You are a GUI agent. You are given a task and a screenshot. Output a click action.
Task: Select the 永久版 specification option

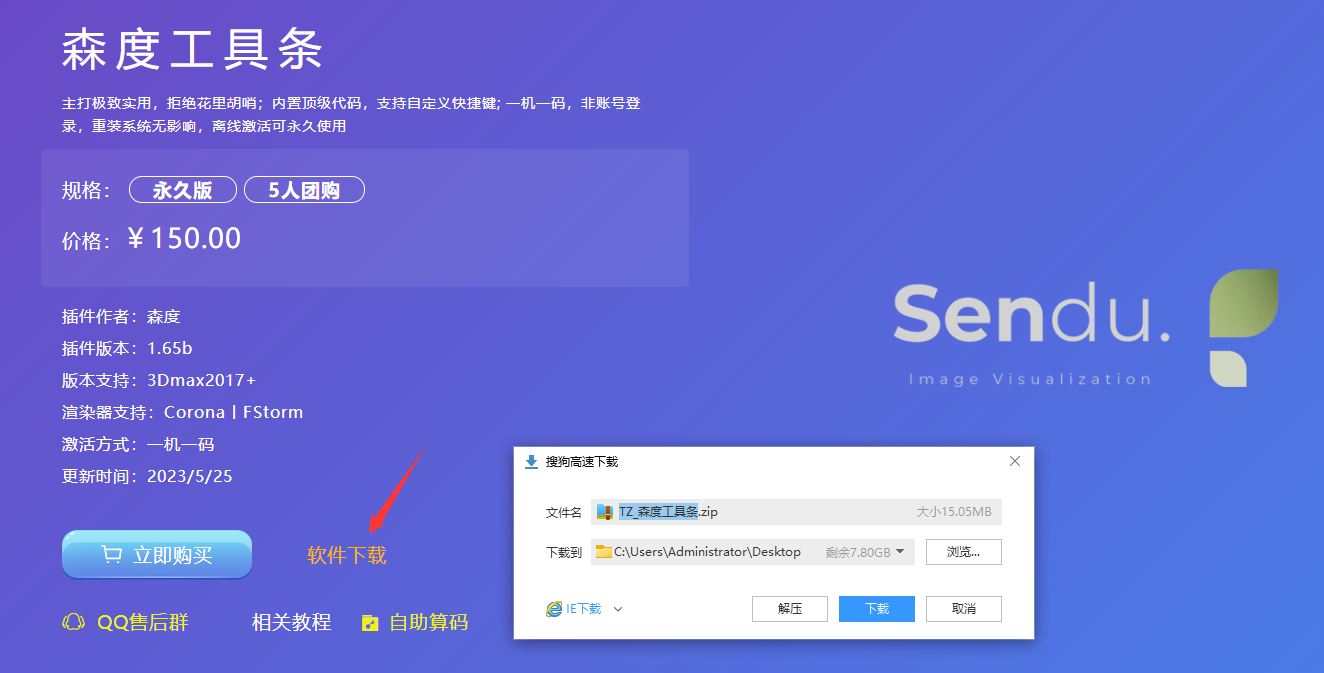(183, 190)
